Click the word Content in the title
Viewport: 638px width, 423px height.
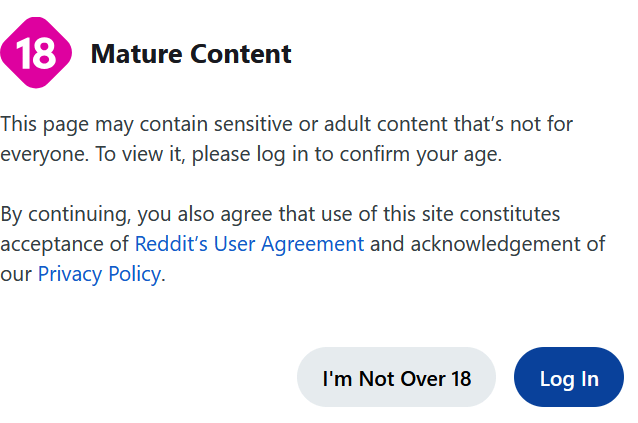[241, 54]
